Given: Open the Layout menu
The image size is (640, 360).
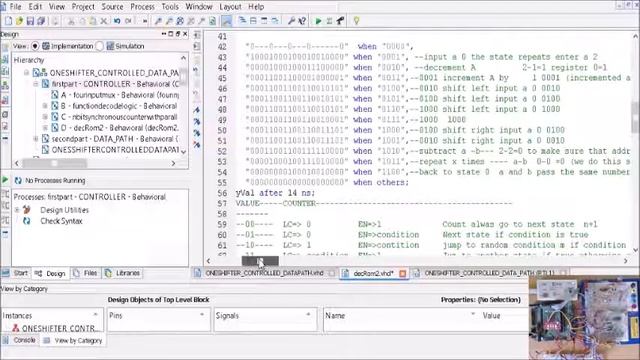Looking at the screenshot, I should pos(230,7).
